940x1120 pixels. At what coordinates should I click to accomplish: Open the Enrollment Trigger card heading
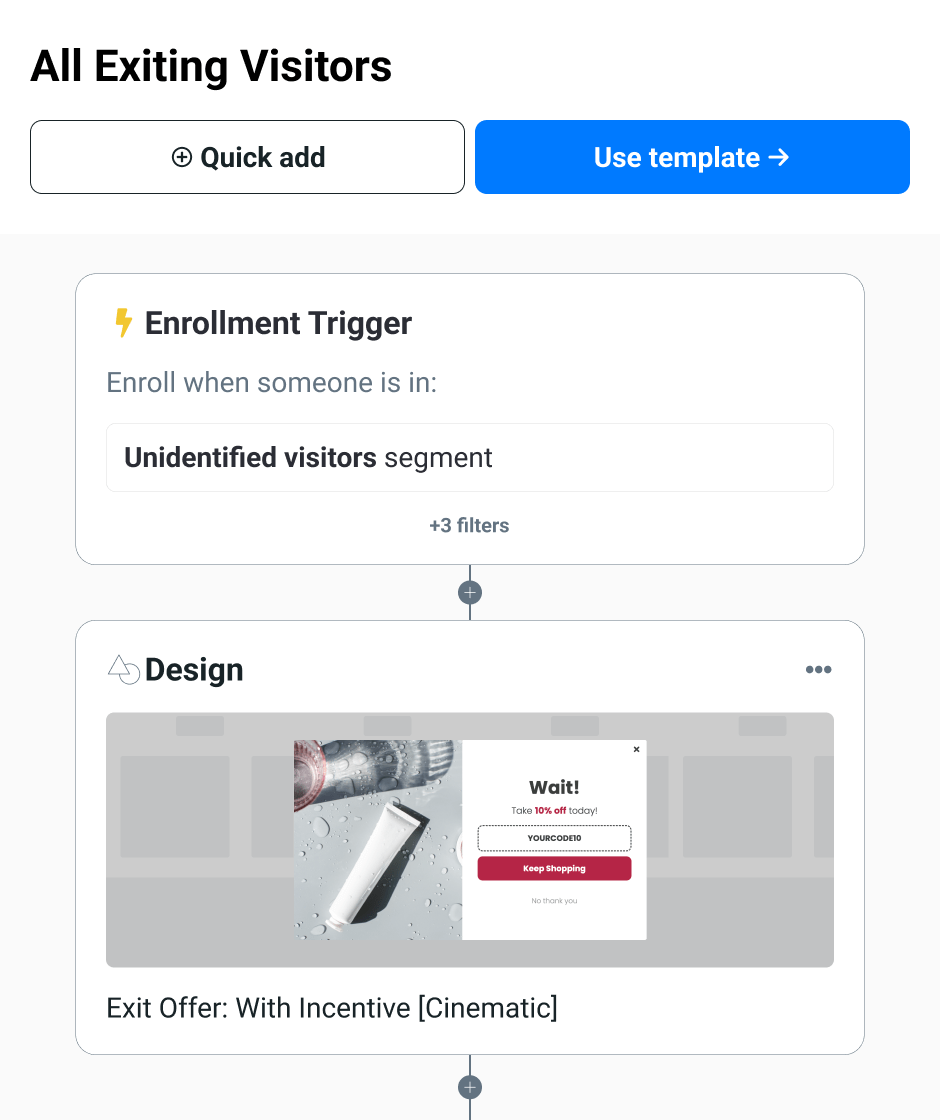coord(279,323)
